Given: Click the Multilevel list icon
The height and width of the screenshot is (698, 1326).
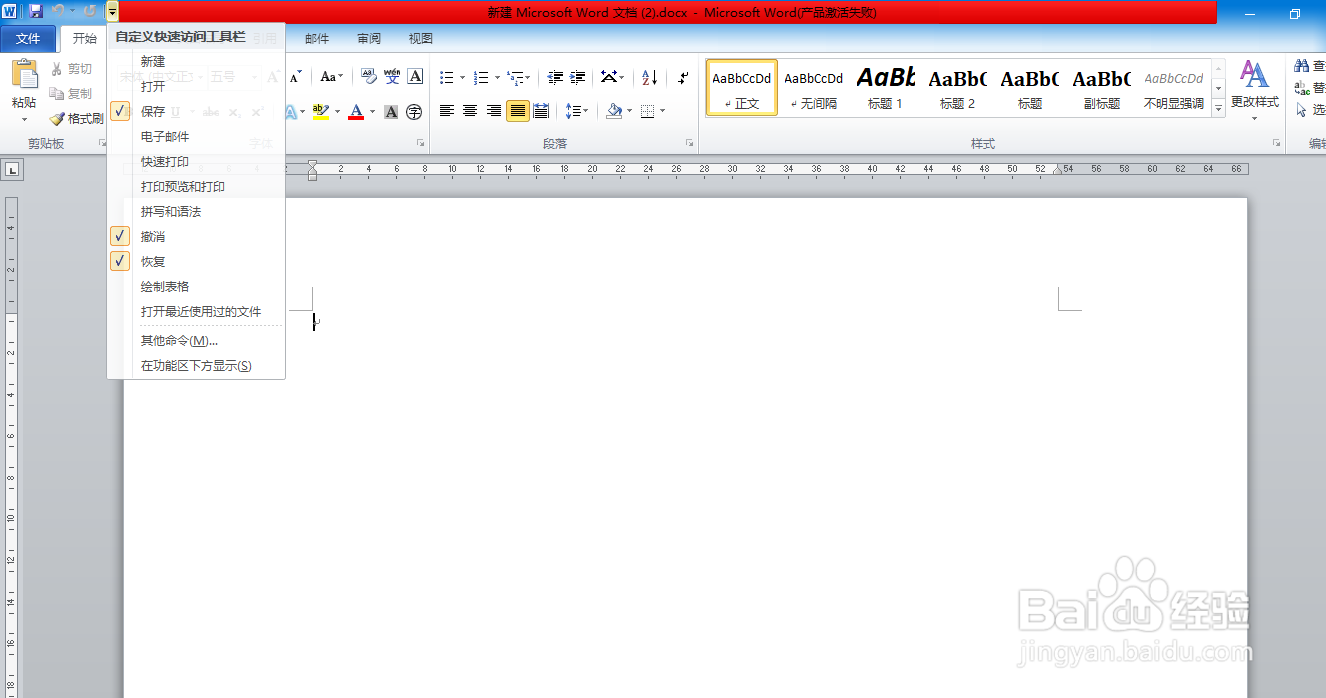Looking at the screenshot, I should click(x=515, y=77).
